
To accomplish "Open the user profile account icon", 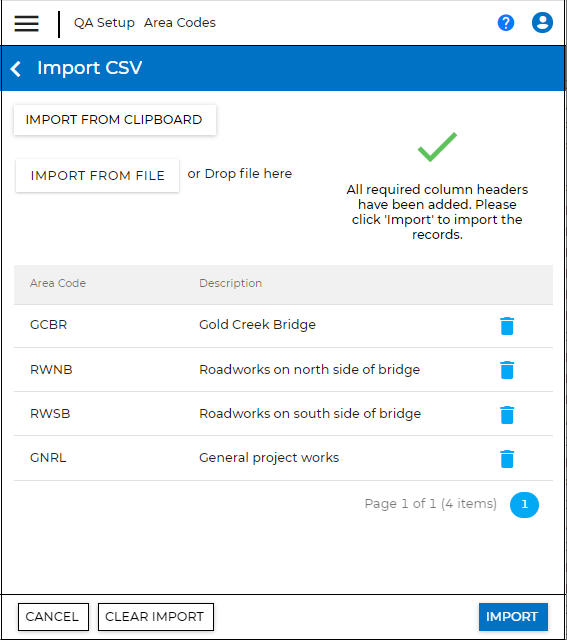I will tap(542, 22).
